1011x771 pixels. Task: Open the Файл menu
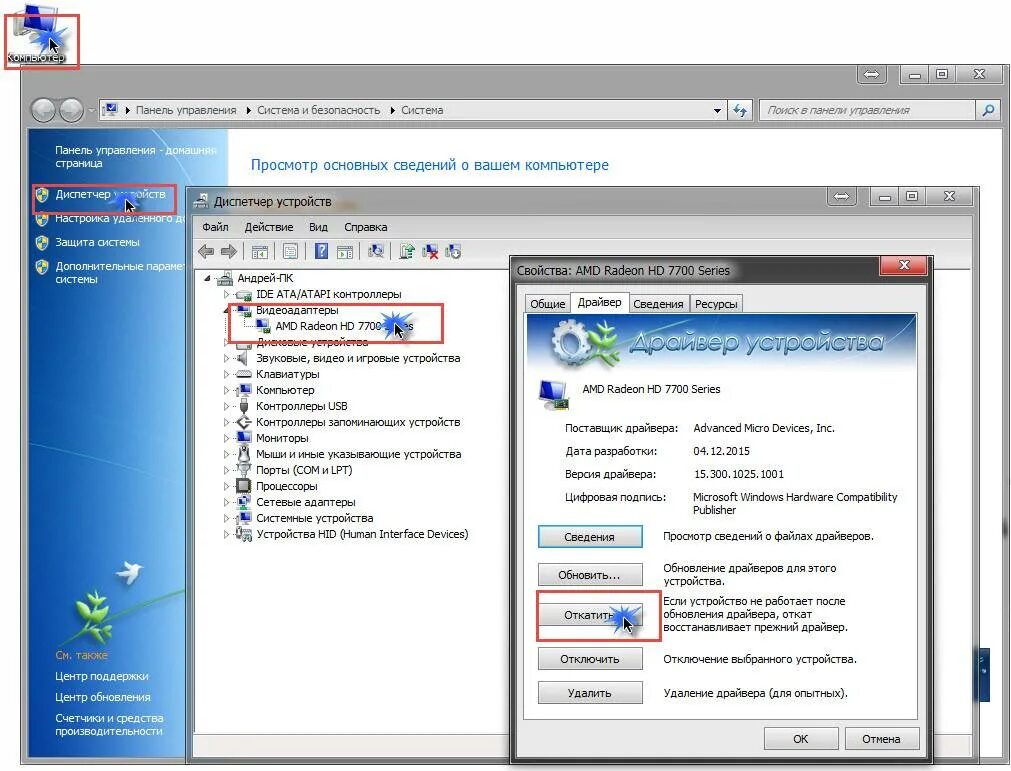[215, 227]
